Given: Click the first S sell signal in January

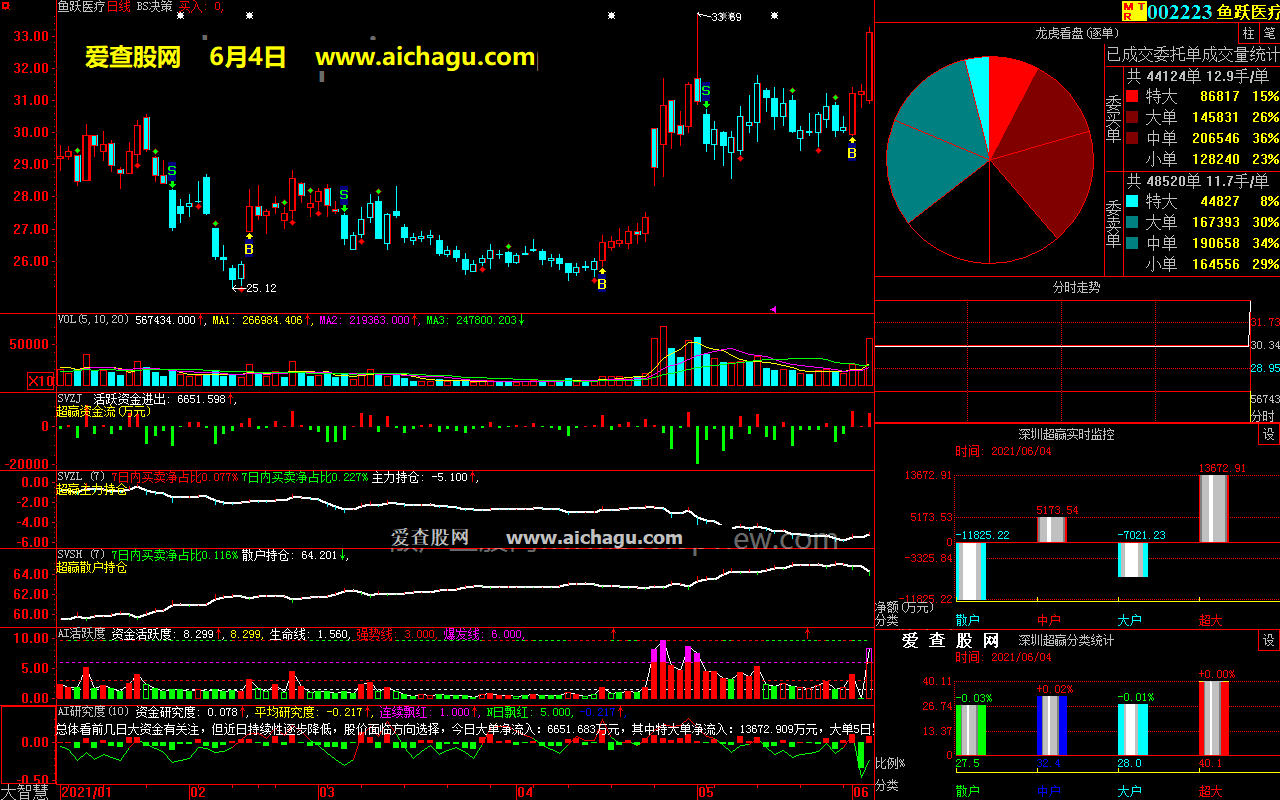Looking at the screenshot, I should click(x=171, y=171).
